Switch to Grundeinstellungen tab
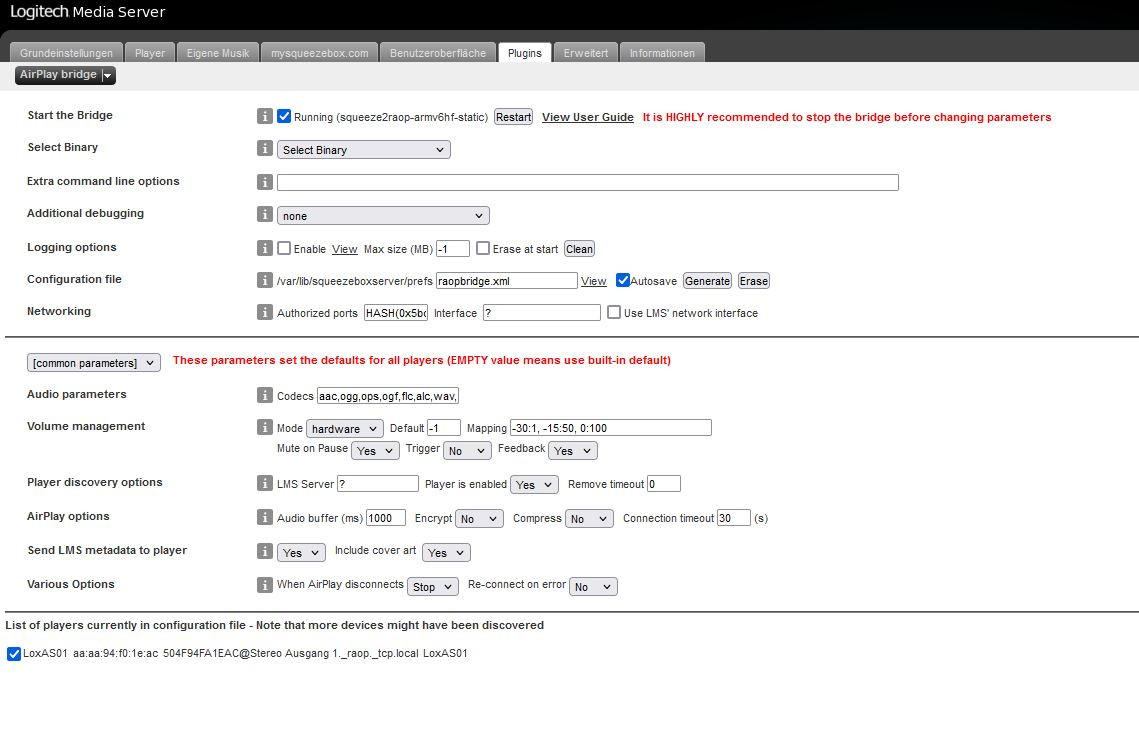 66,53
